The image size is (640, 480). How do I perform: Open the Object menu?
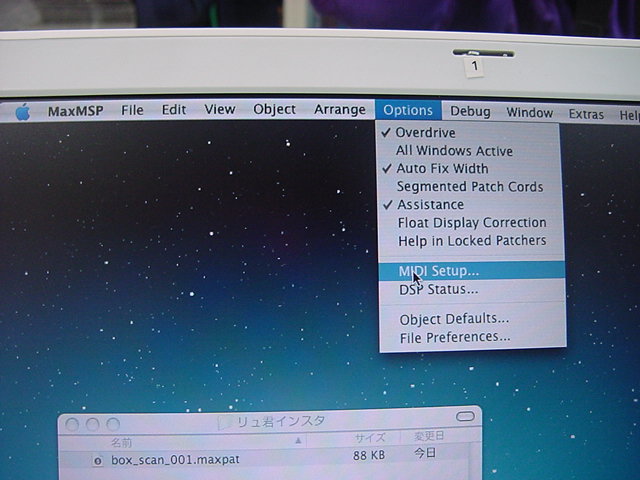tap(274, 109)
